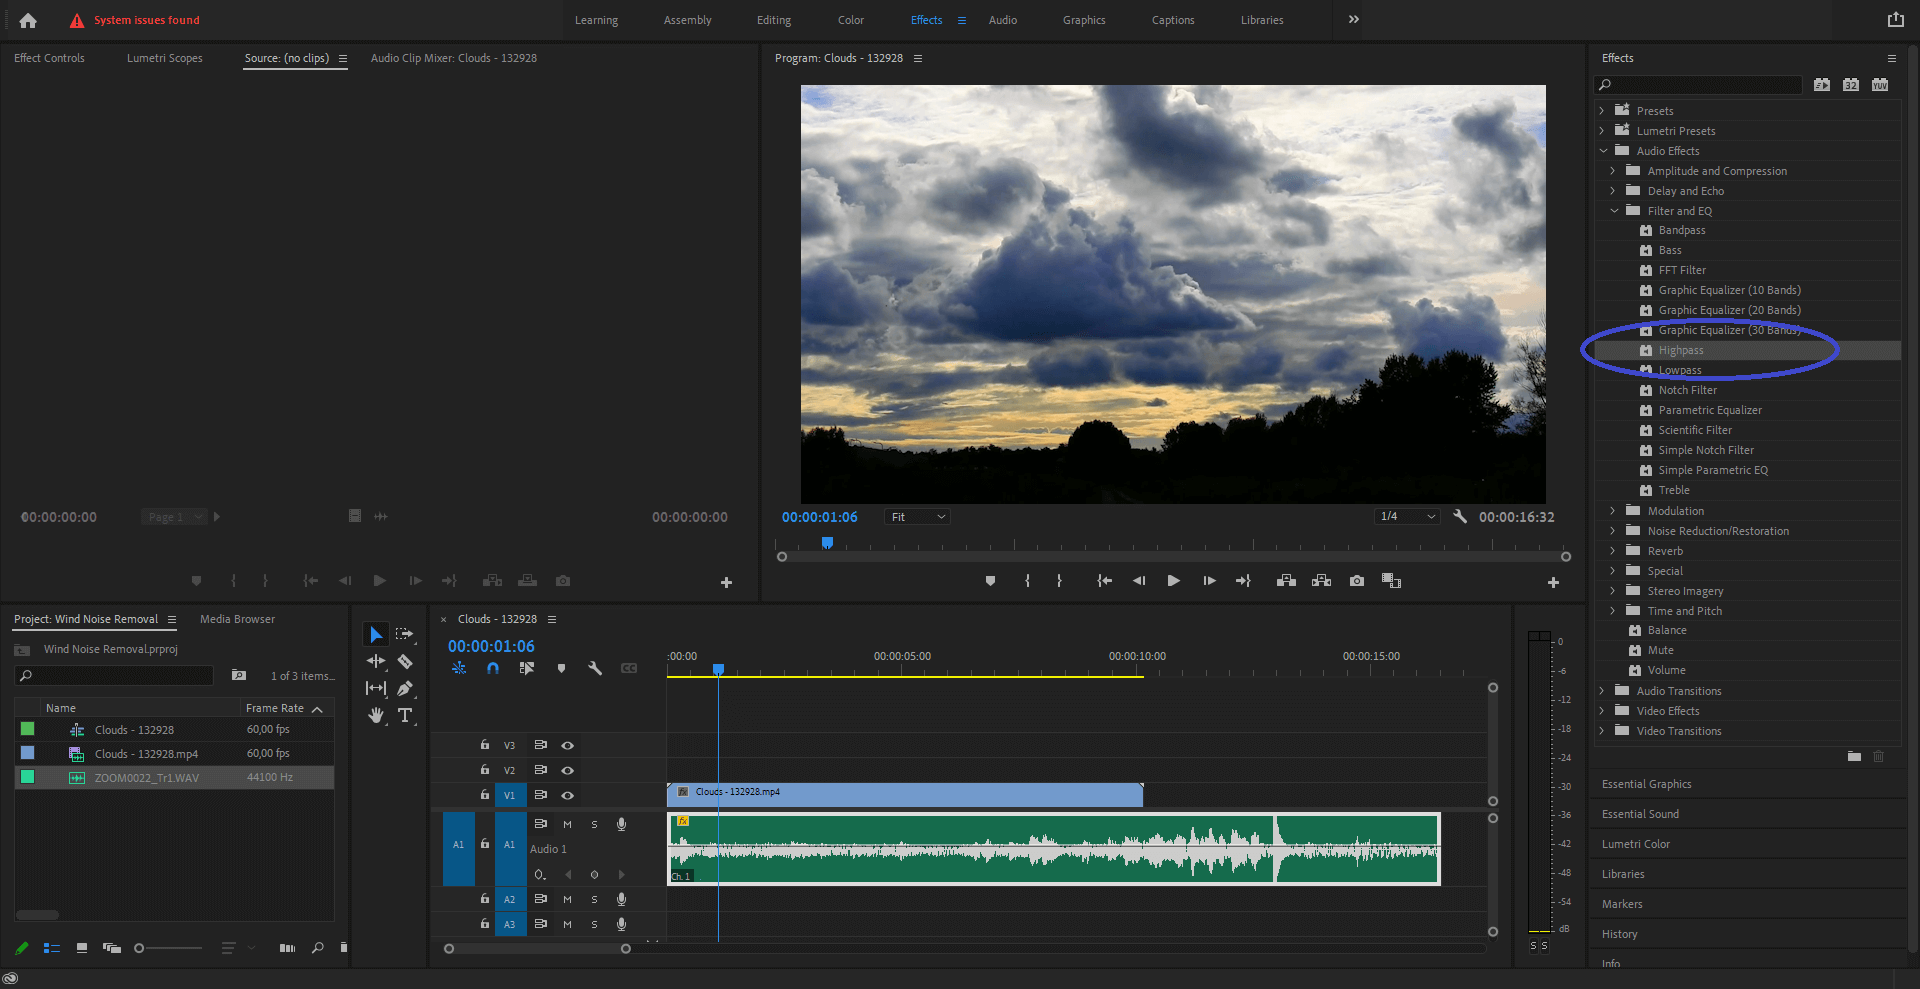Select the Type tool
This screenshot has width=1920, height=989.
(405, 715)
